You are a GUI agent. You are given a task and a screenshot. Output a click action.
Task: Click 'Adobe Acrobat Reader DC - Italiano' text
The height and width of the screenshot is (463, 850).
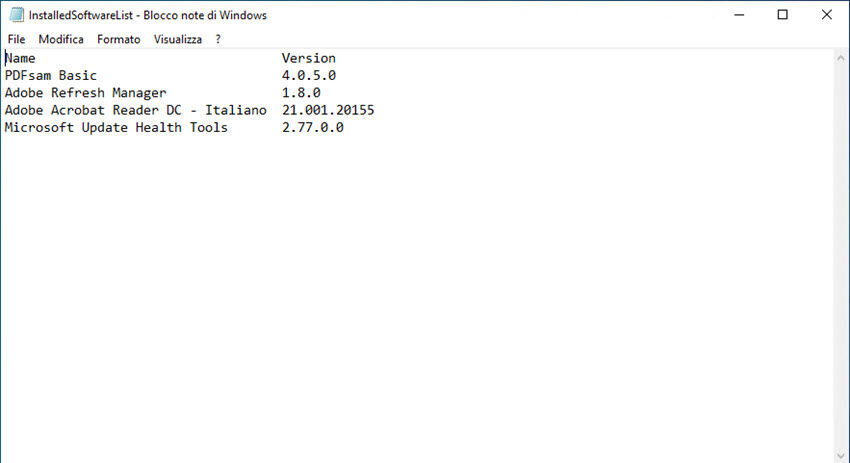click(136, 110)
